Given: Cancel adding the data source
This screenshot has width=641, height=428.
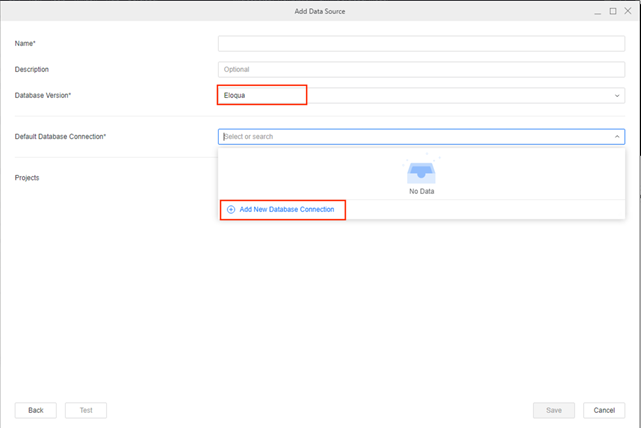Looking at the screenshot, I should point(604,410).
